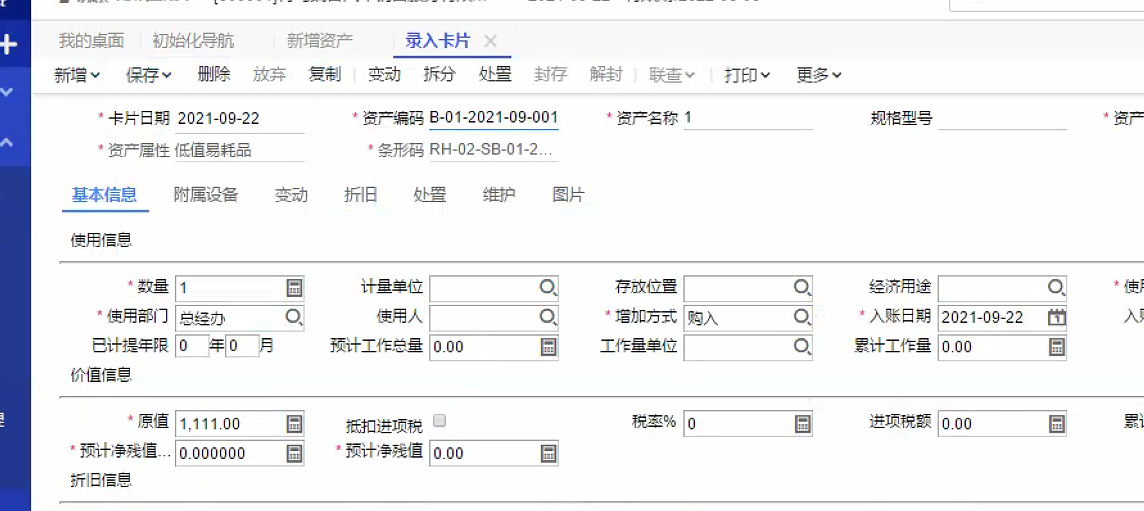
Task: Click the 放弃 toolbar button
Action: pos(269,74)
